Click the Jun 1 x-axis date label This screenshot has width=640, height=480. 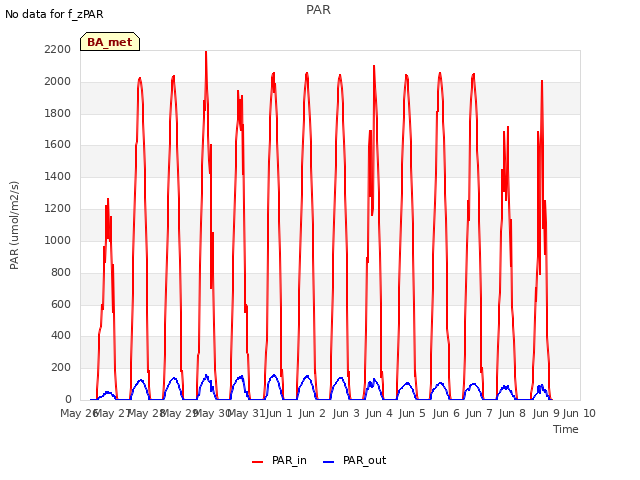click(x=279, y=413)
